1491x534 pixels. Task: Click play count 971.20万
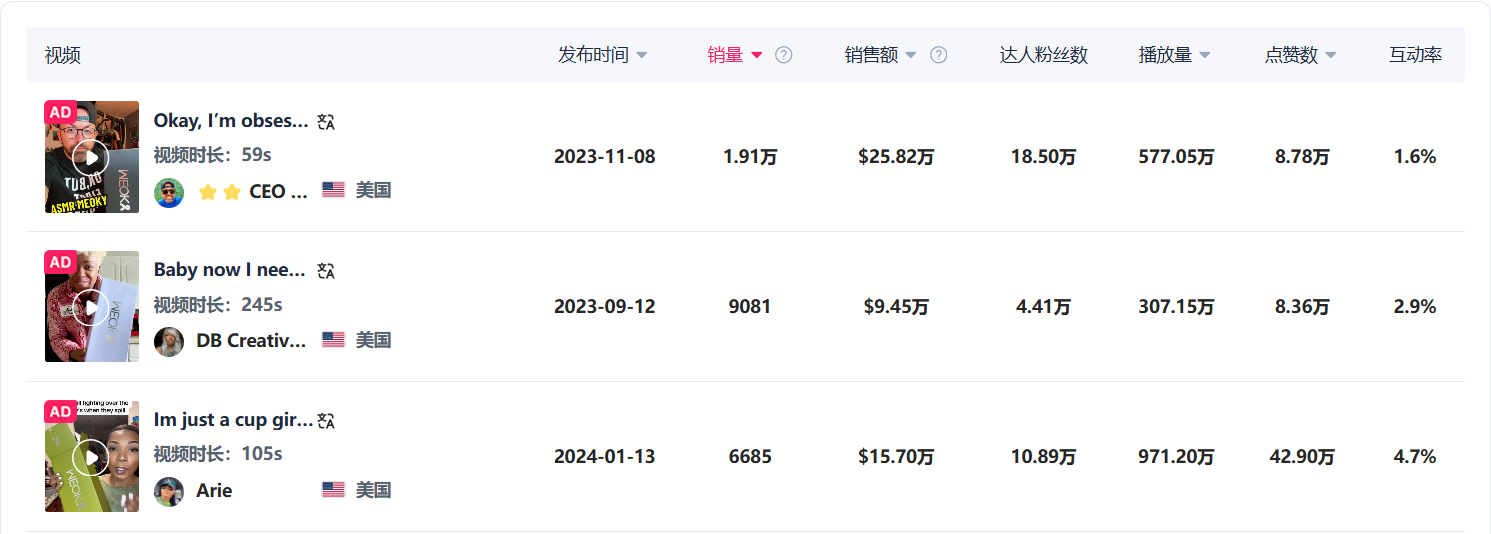(x=1176, y=457)
